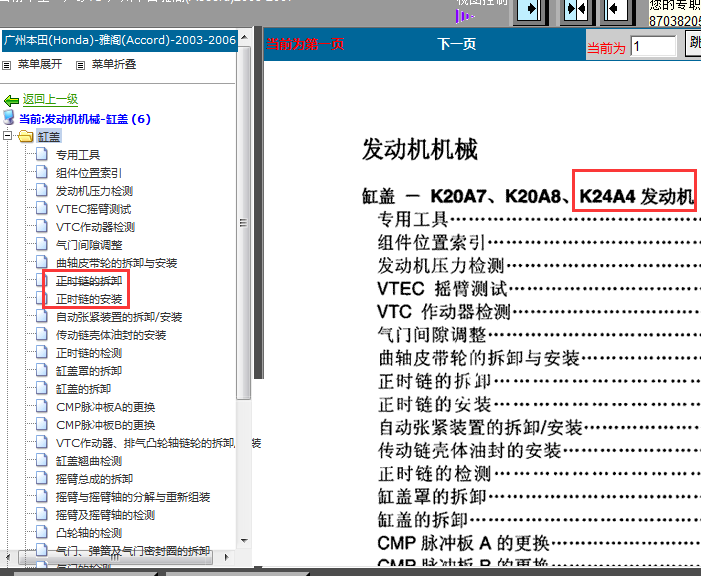Click document icon beside 专用工具
The width and height of the screenshot is (701, 576).
coord(42,154)
